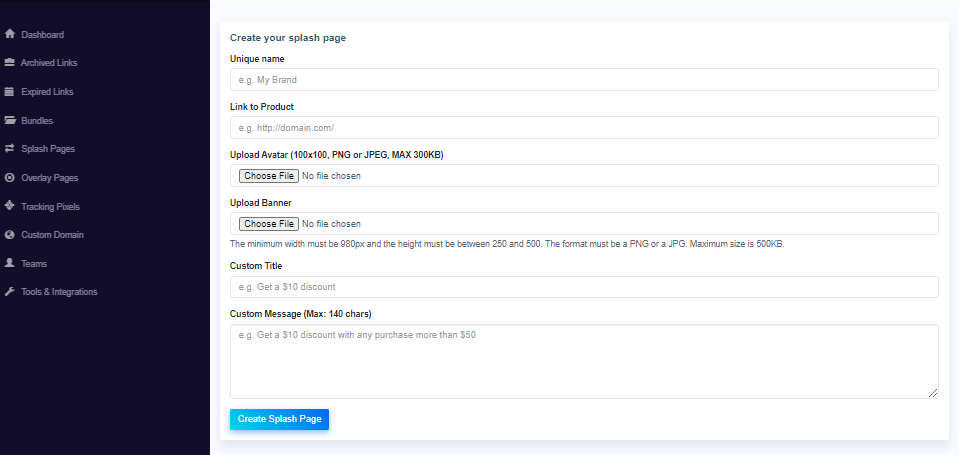
Task: Click the Bundles folder icon
Action: click(x=9, y=120)
